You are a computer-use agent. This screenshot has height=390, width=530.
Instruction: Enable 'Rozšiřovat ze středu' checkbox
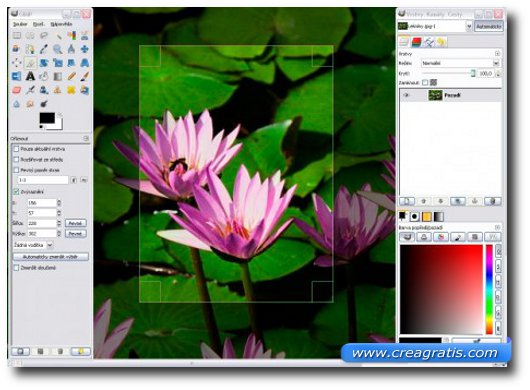pyautogui.click(x=16, y=159)
